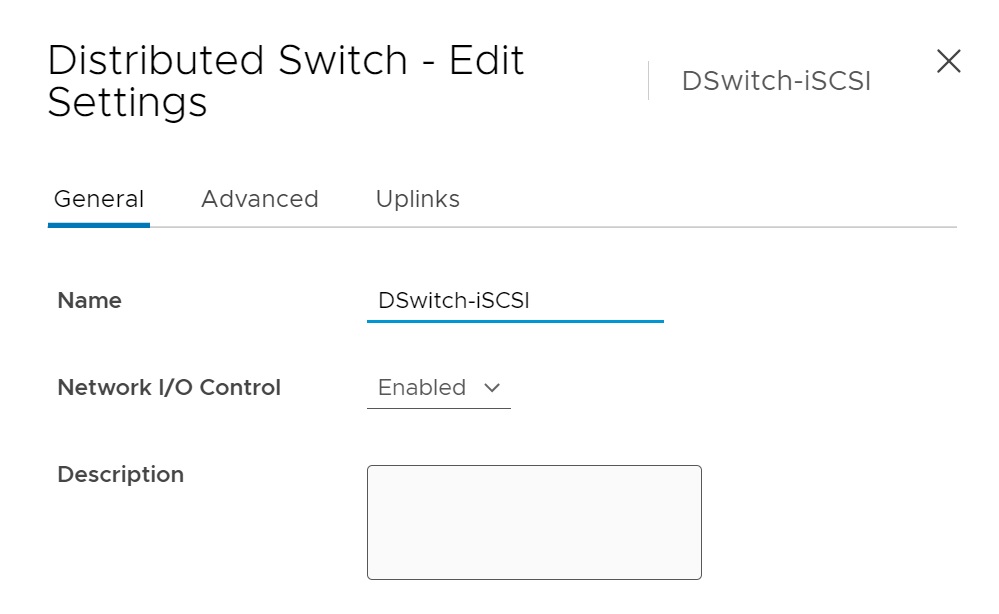Click the Name field label
This screenshot has height=614, width=999.
90,301
